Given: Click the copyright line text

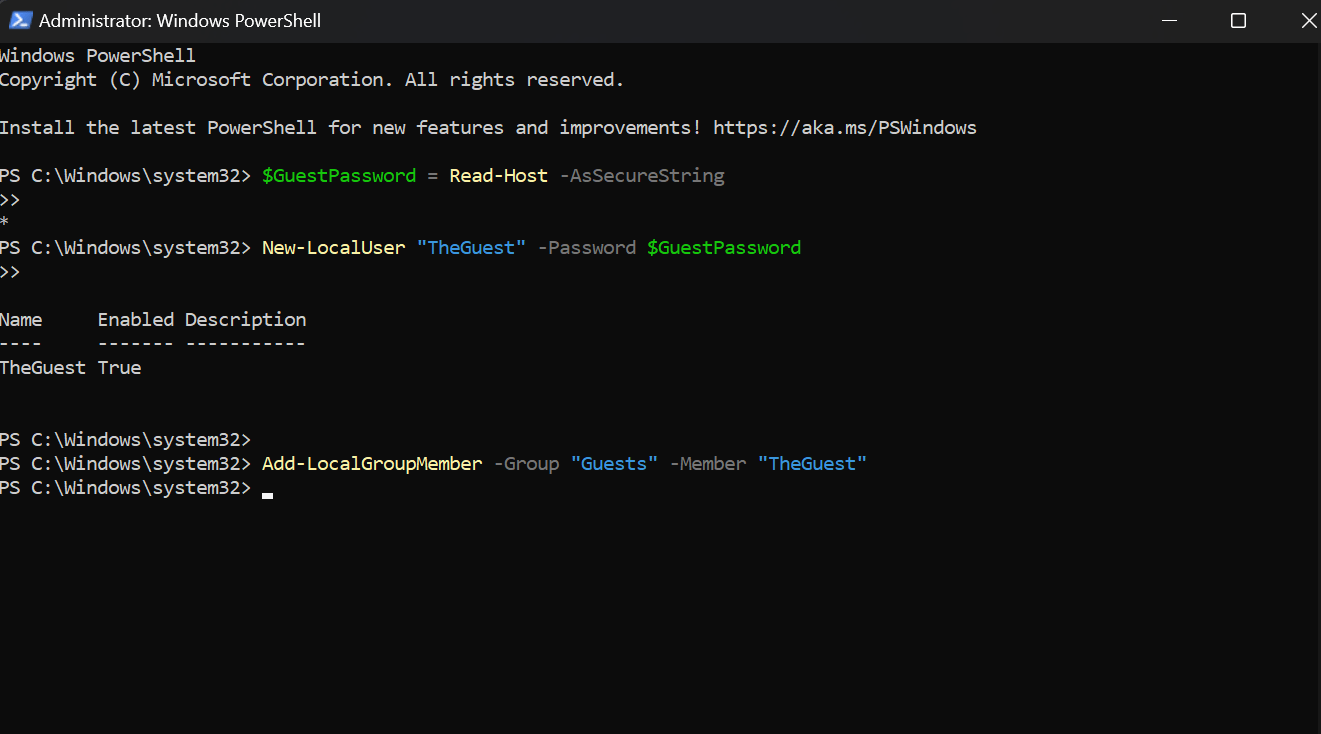Looking at the screenshot, I should [311, 79].
